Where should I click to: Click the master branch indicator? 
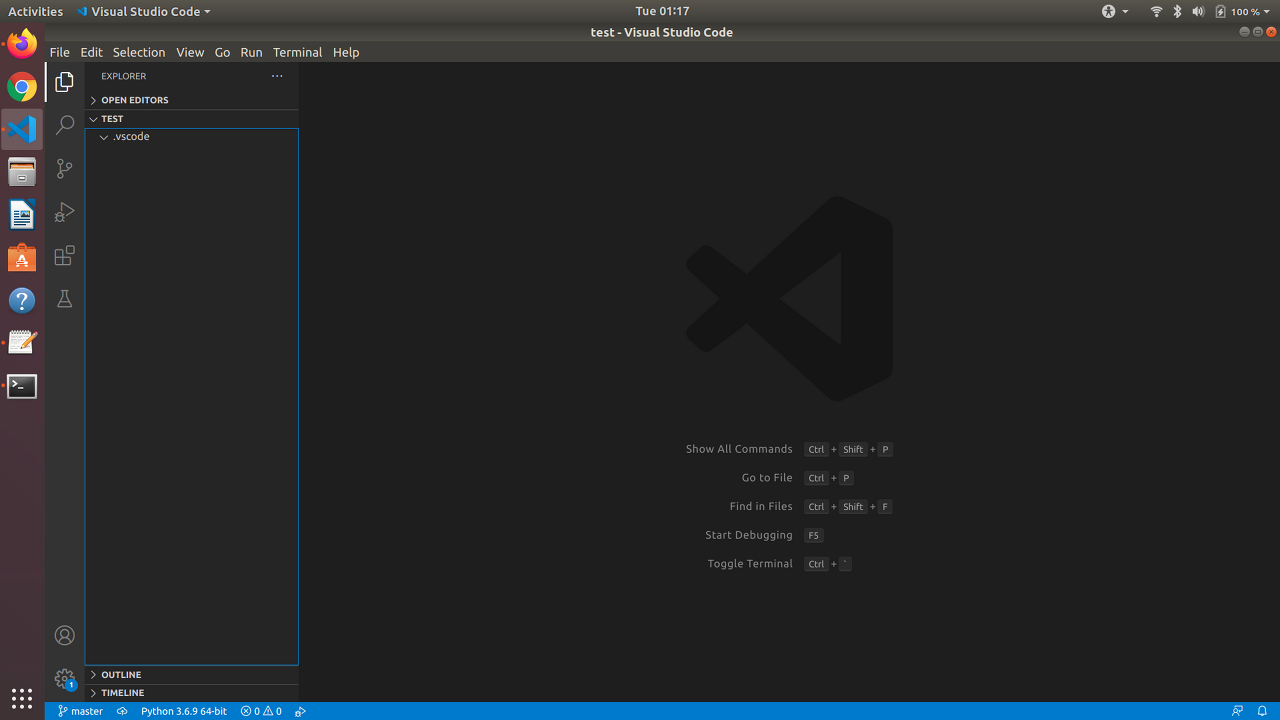[x=80, y=711]
